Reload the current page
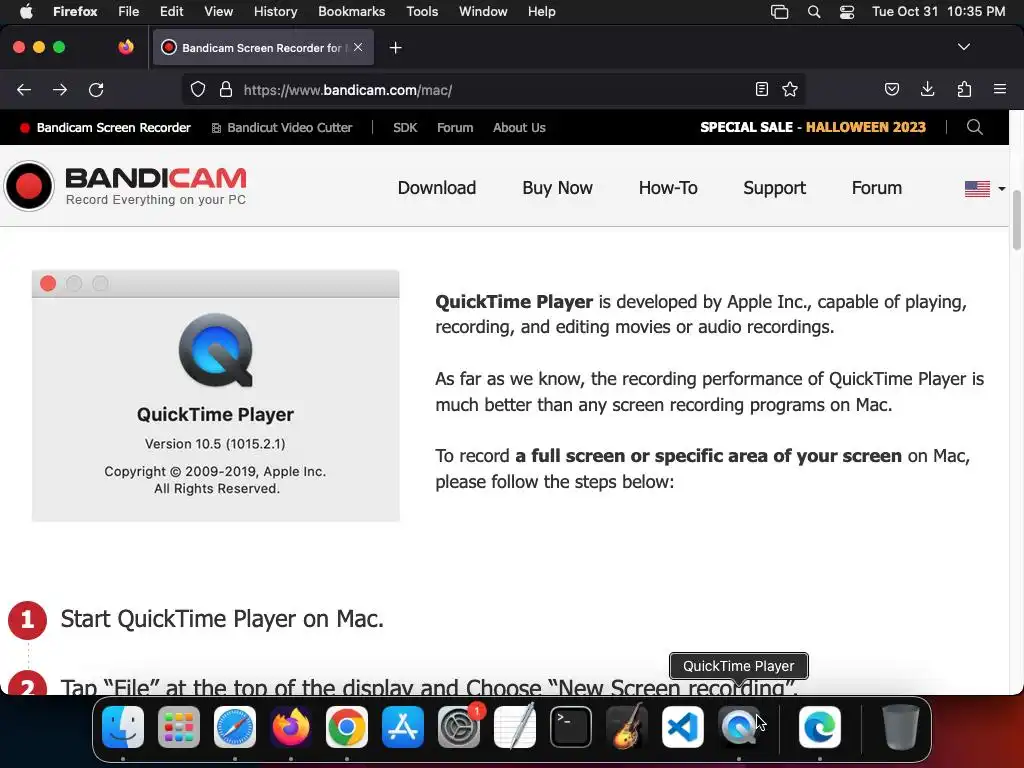The image size is (1024, 768). tap(96, 89)
